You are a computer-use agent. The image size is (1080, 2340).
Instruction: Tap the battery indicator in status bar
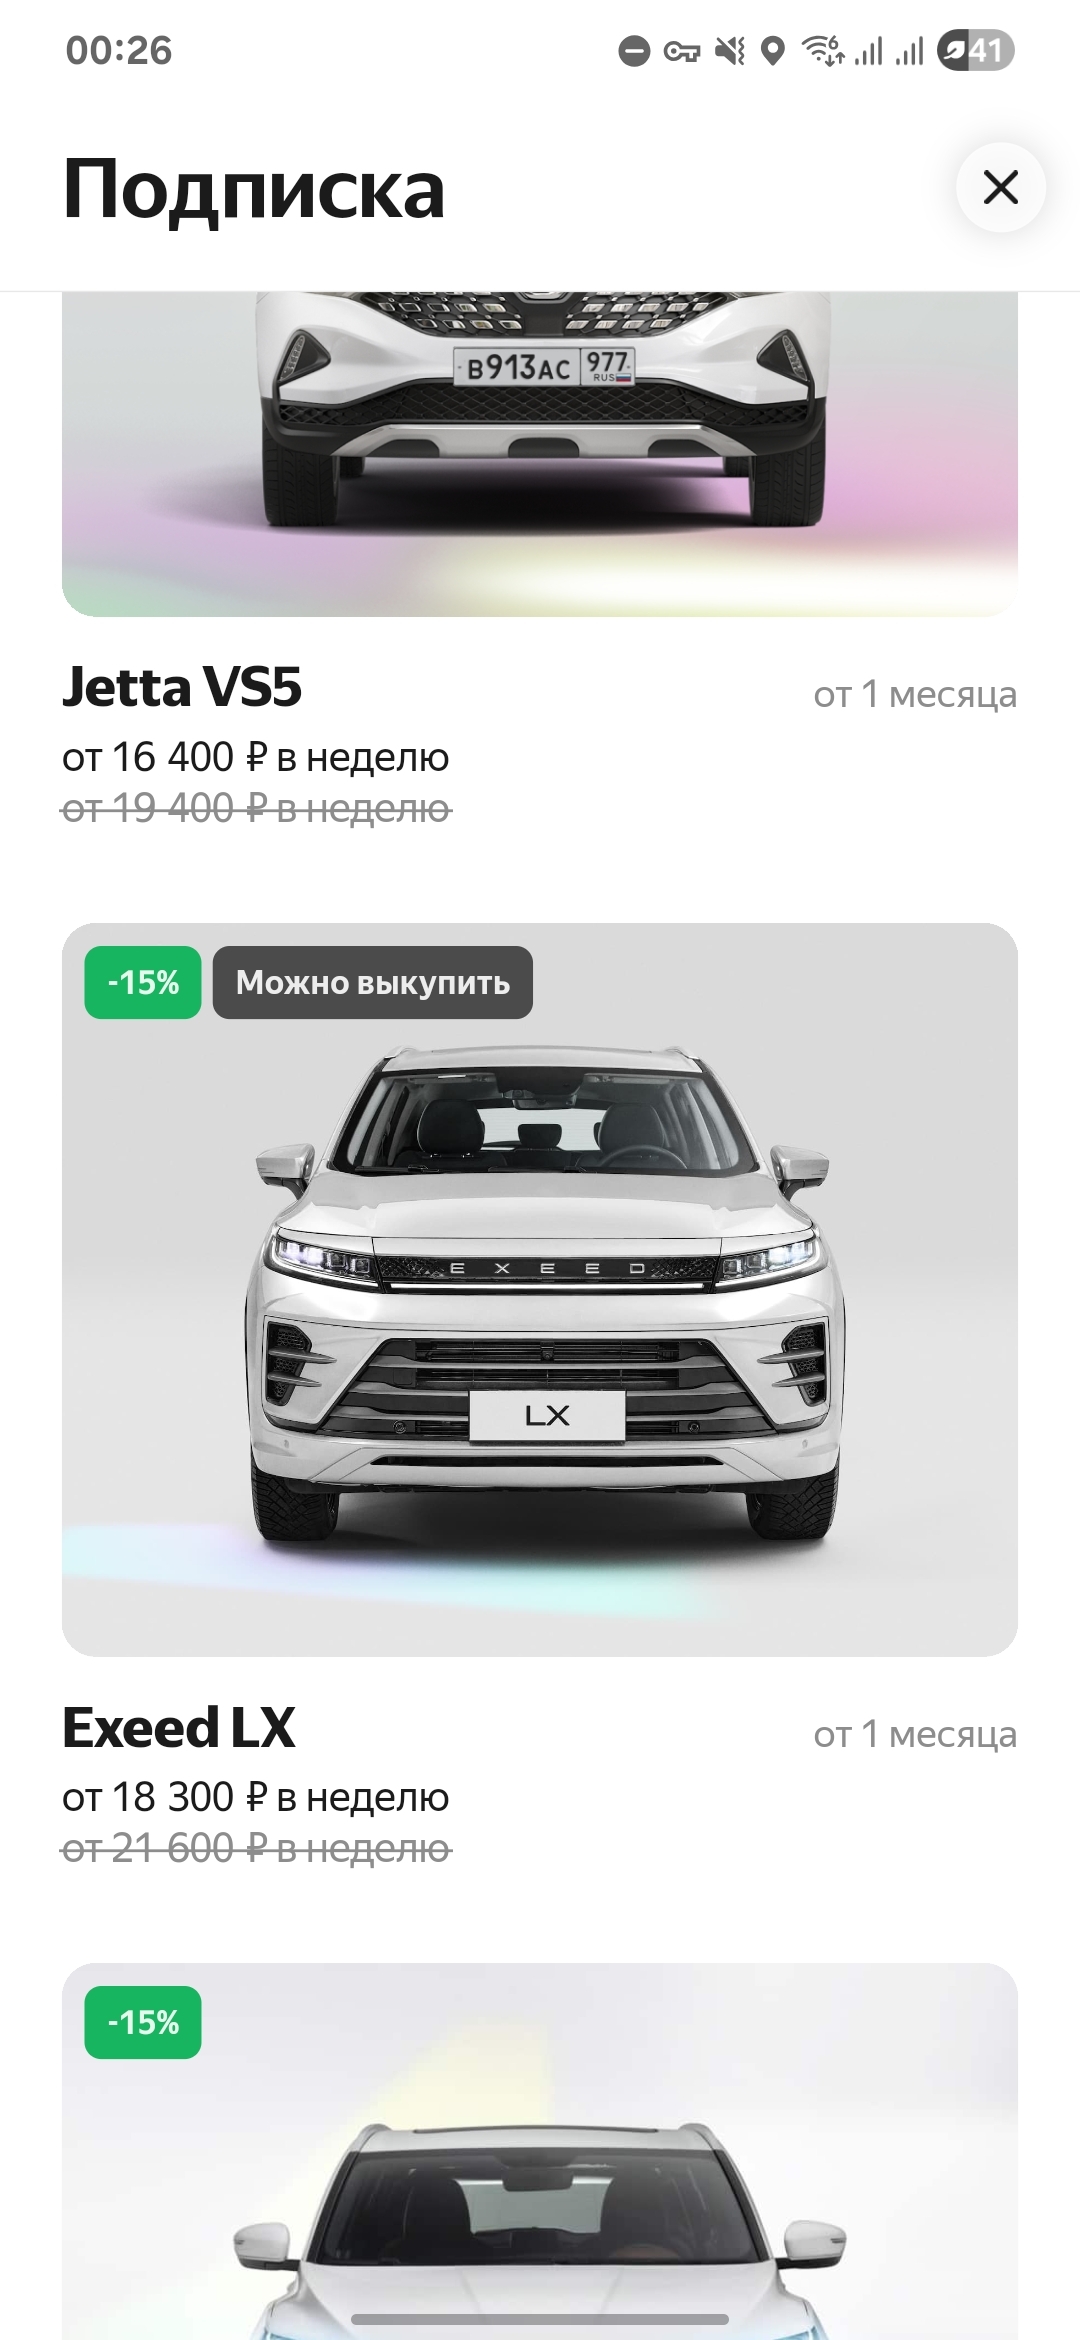coord(976,50)
